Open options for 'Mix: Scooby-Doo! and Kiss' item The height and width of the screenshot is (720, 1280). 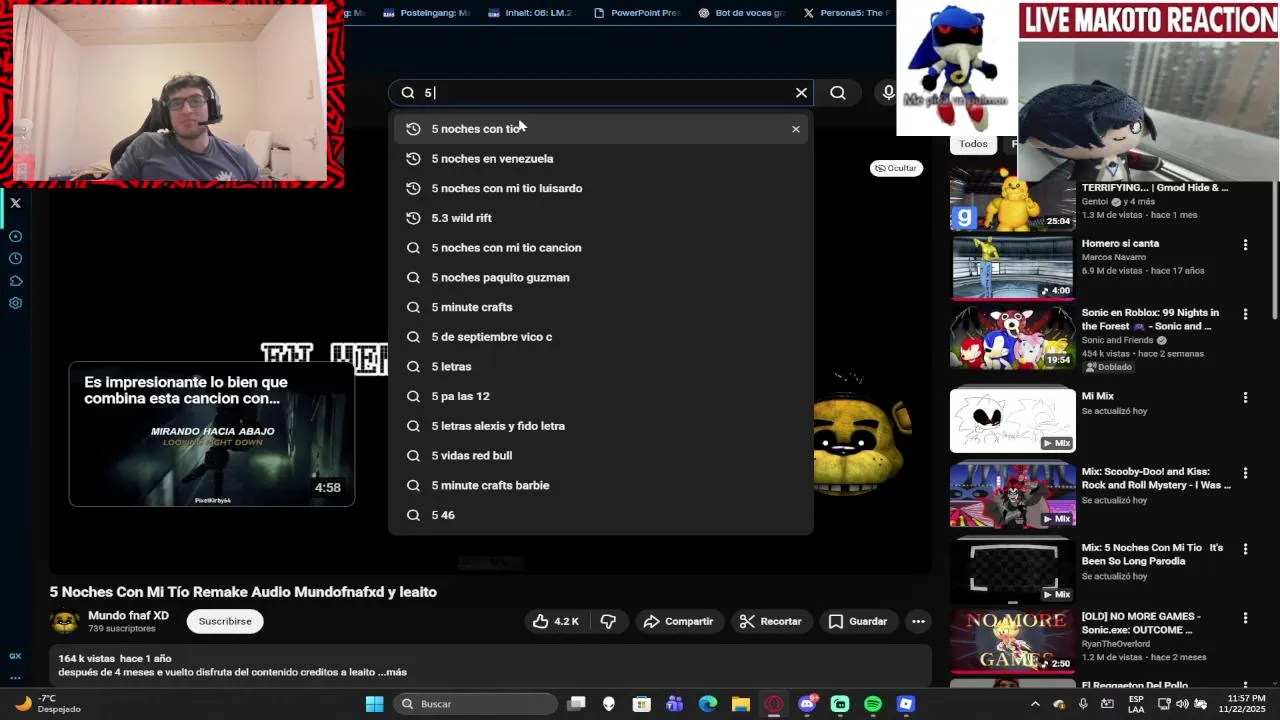1245,473
